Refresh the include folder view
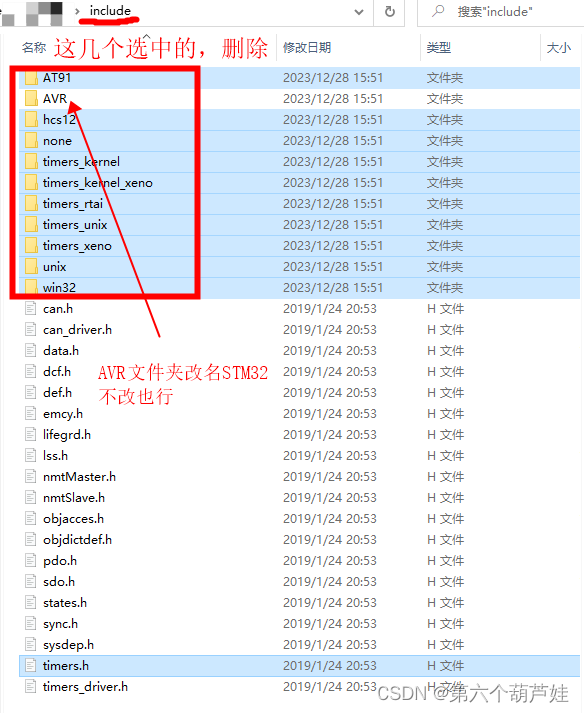 click(390, 12)
